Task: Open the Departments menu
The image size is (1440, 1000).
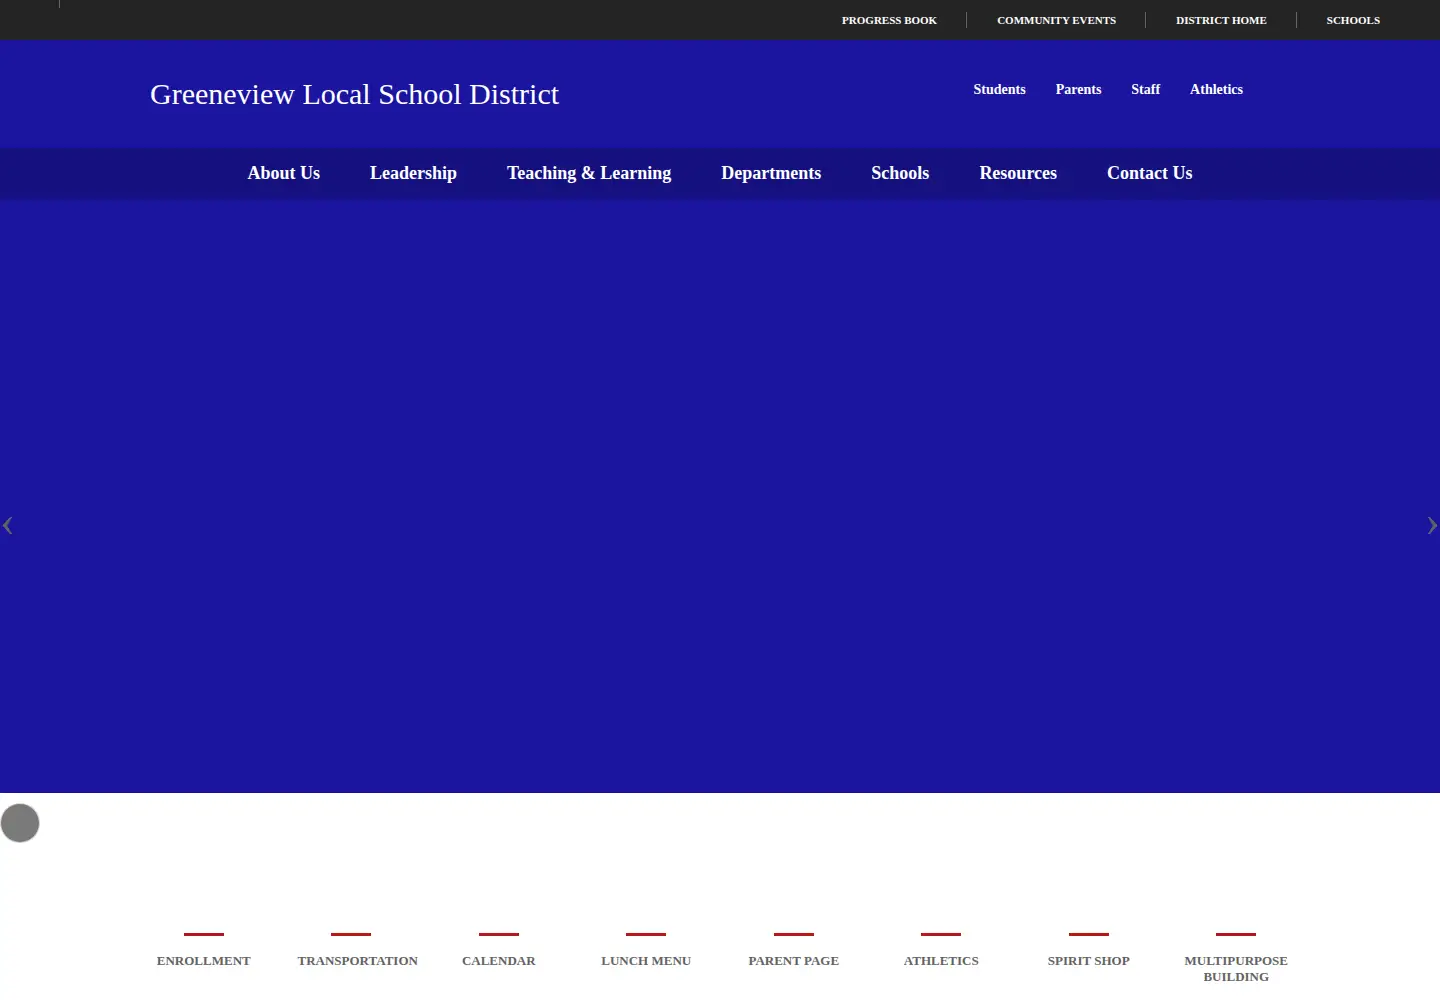Action: pyautogui.click(x=771, y=173)
